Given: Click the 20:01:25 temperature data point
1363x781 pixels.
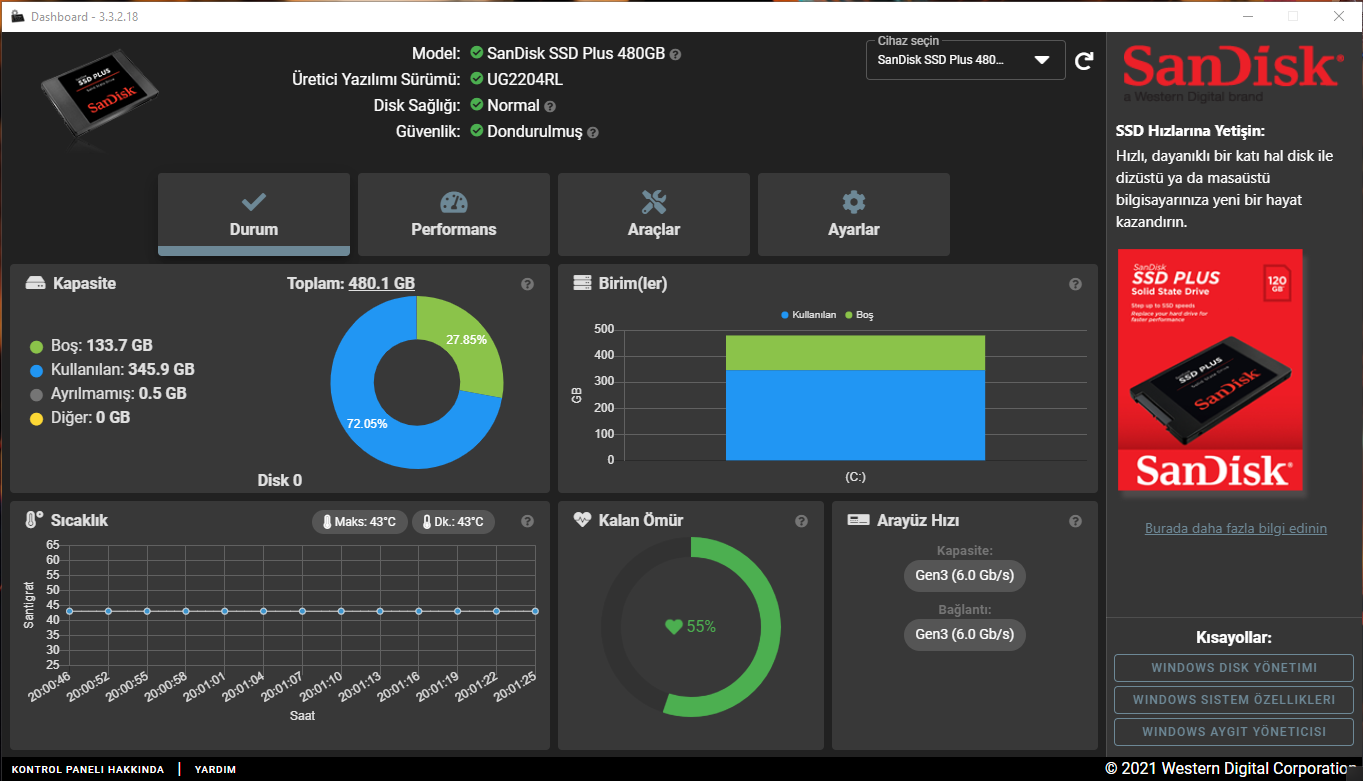Looking at the screenshot, I should pos(535,611).
